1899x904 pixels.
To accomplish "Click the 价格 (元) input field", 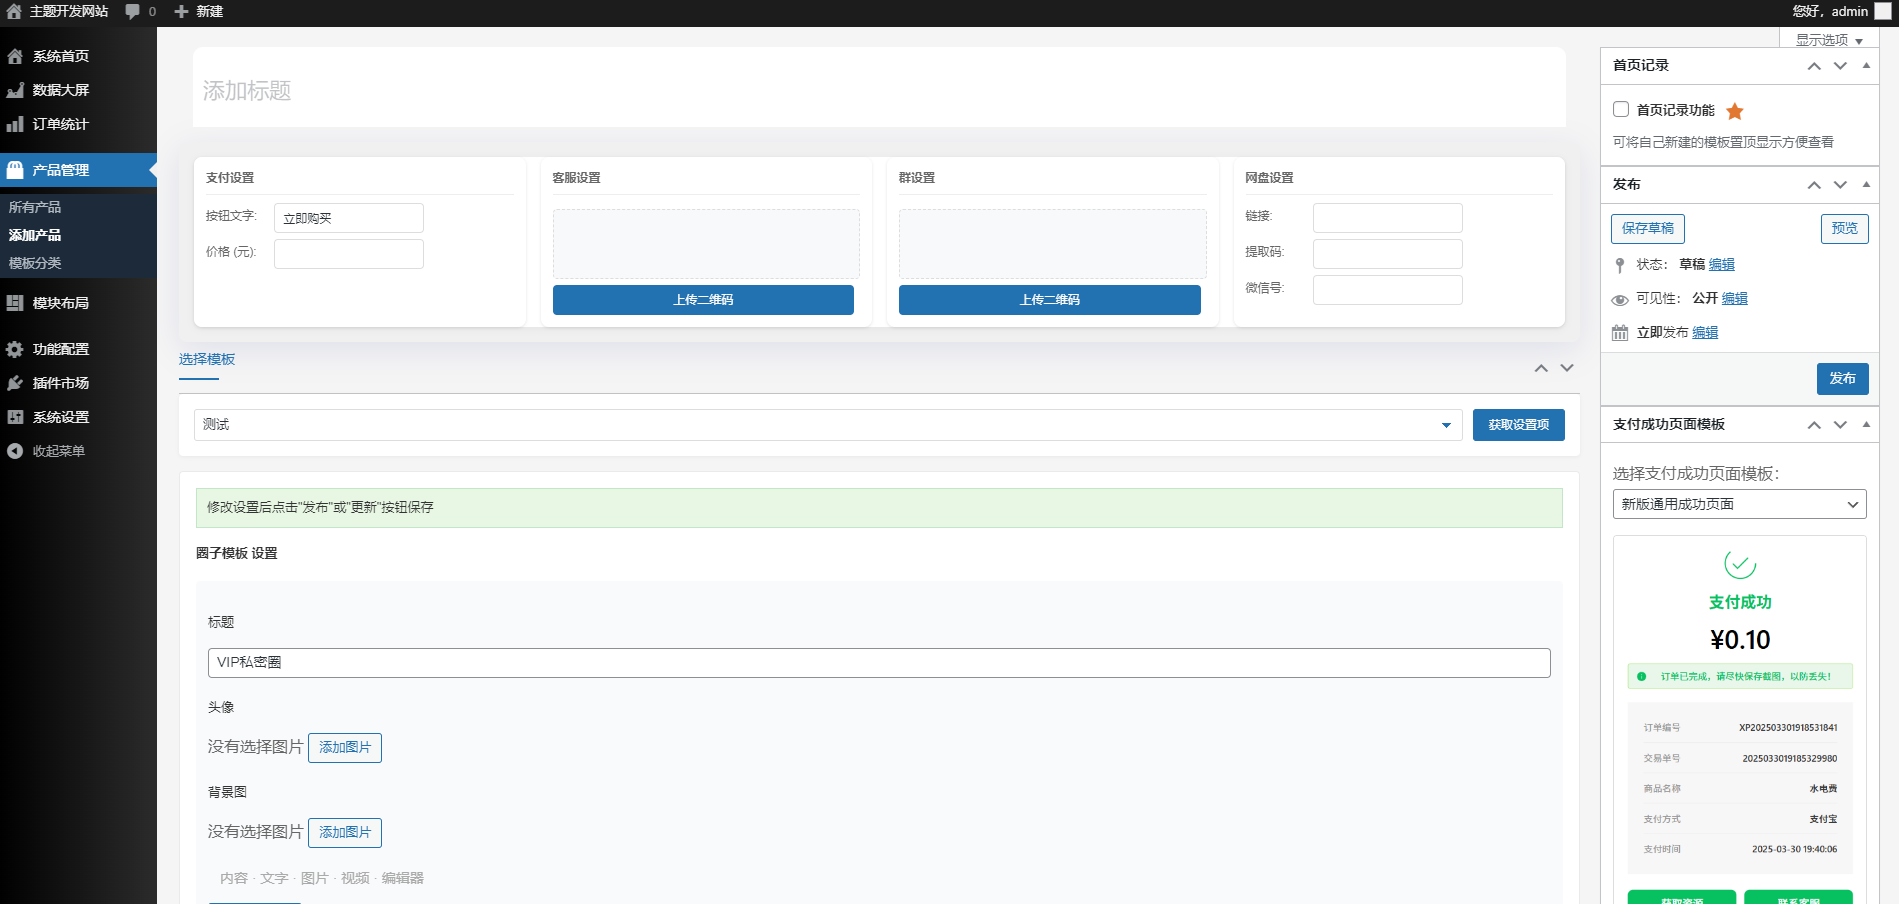I will [349, 254].
